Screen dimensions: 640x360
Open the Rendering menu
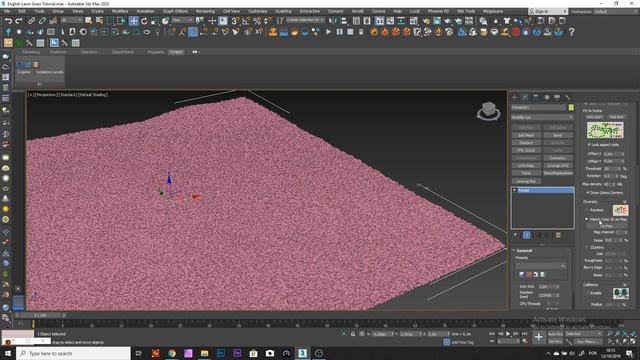(x=205, y=11)
